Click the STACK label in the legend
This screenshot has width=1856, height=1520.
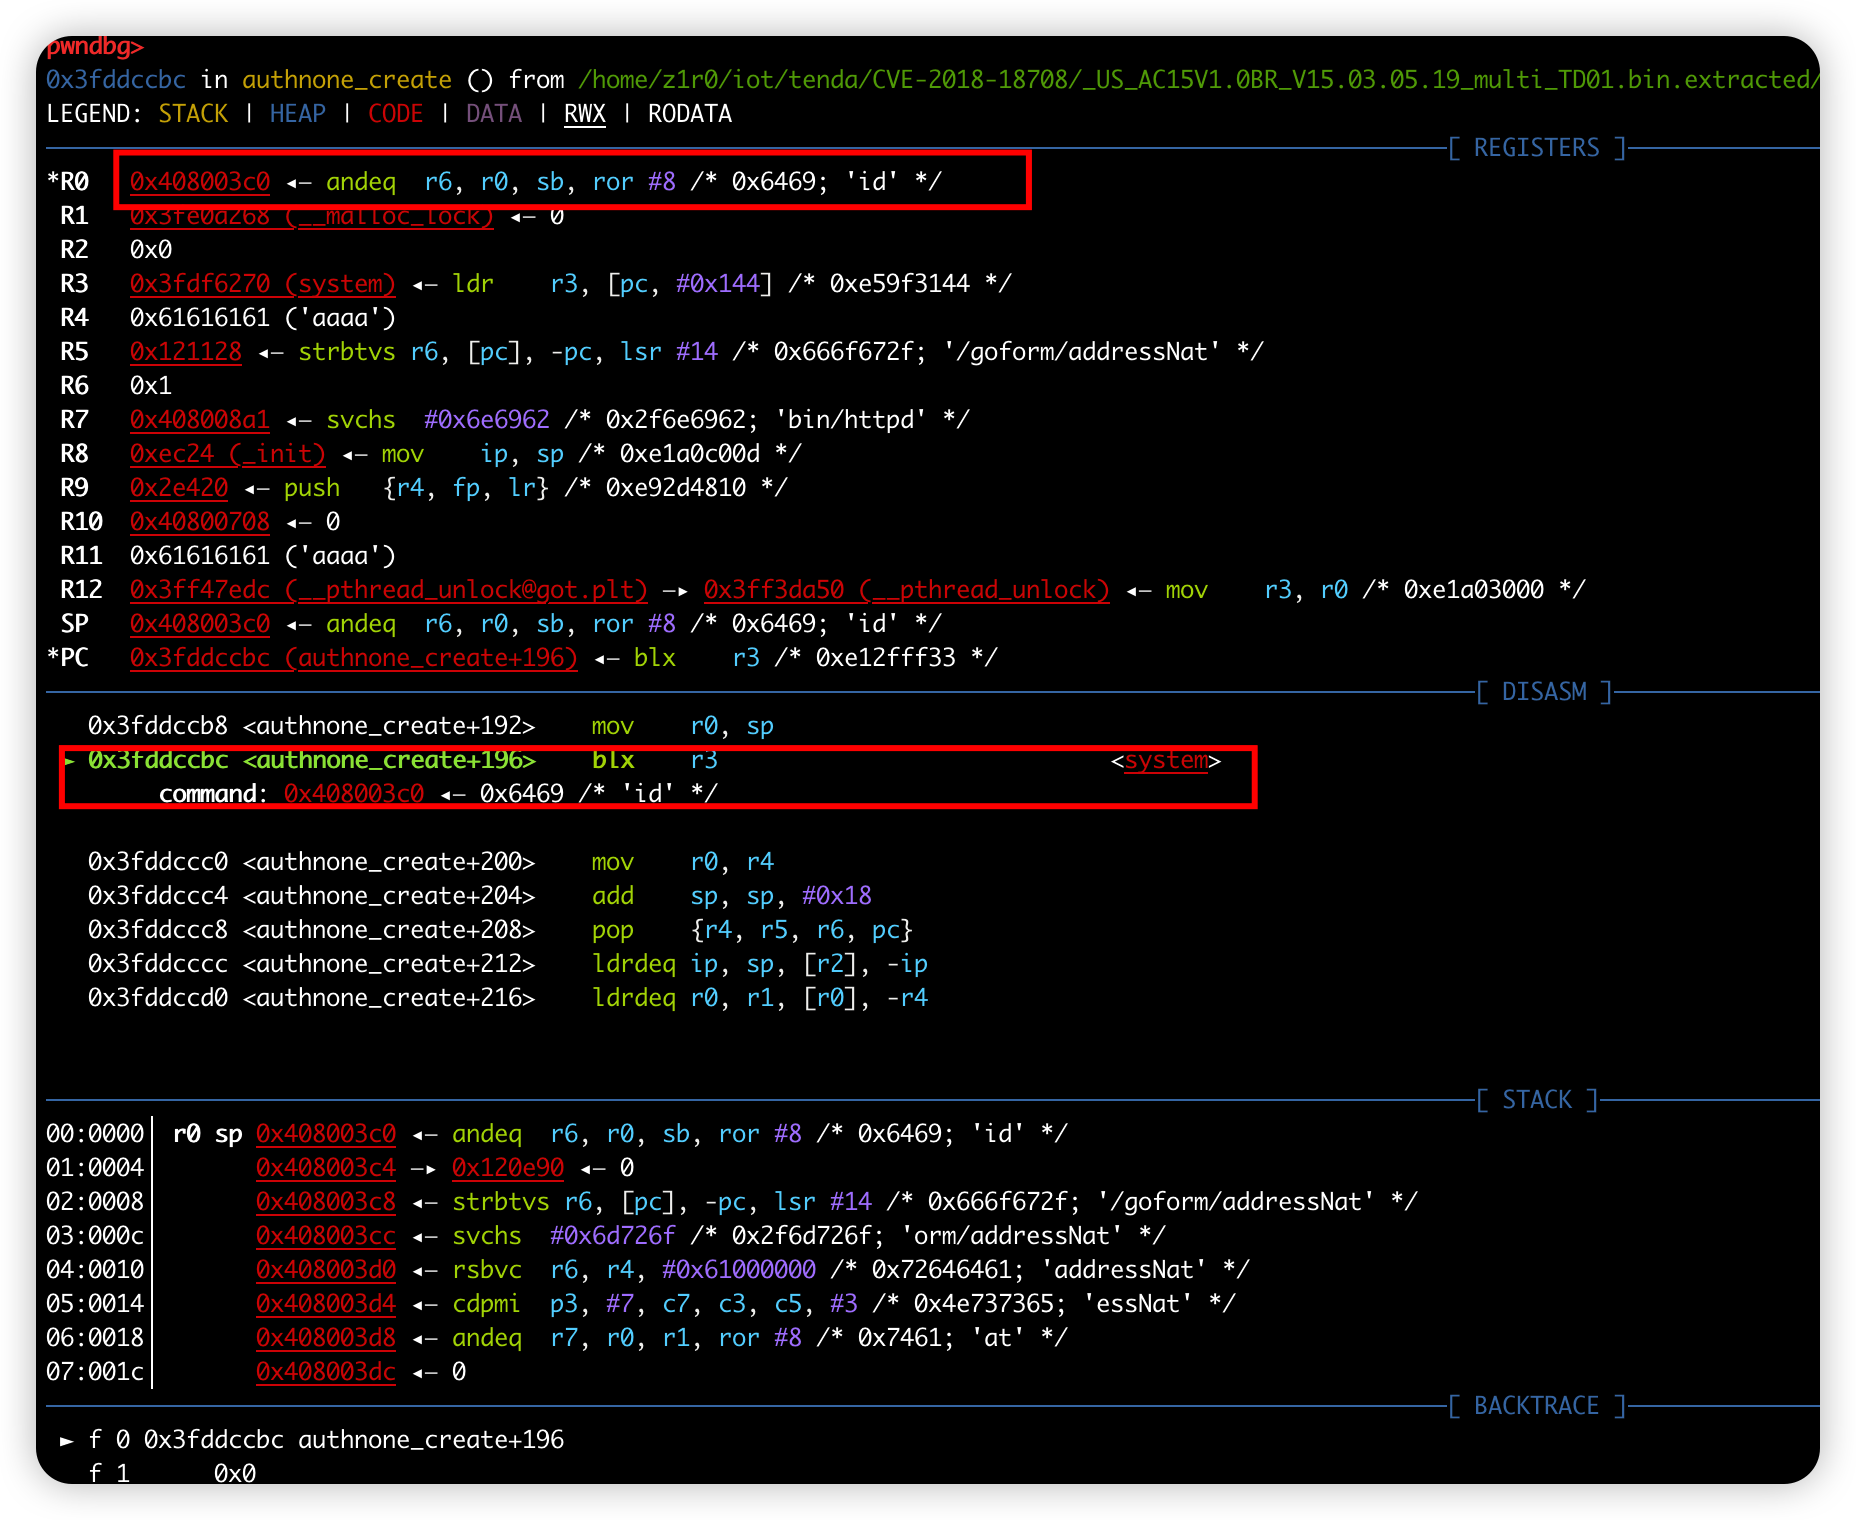193,114
